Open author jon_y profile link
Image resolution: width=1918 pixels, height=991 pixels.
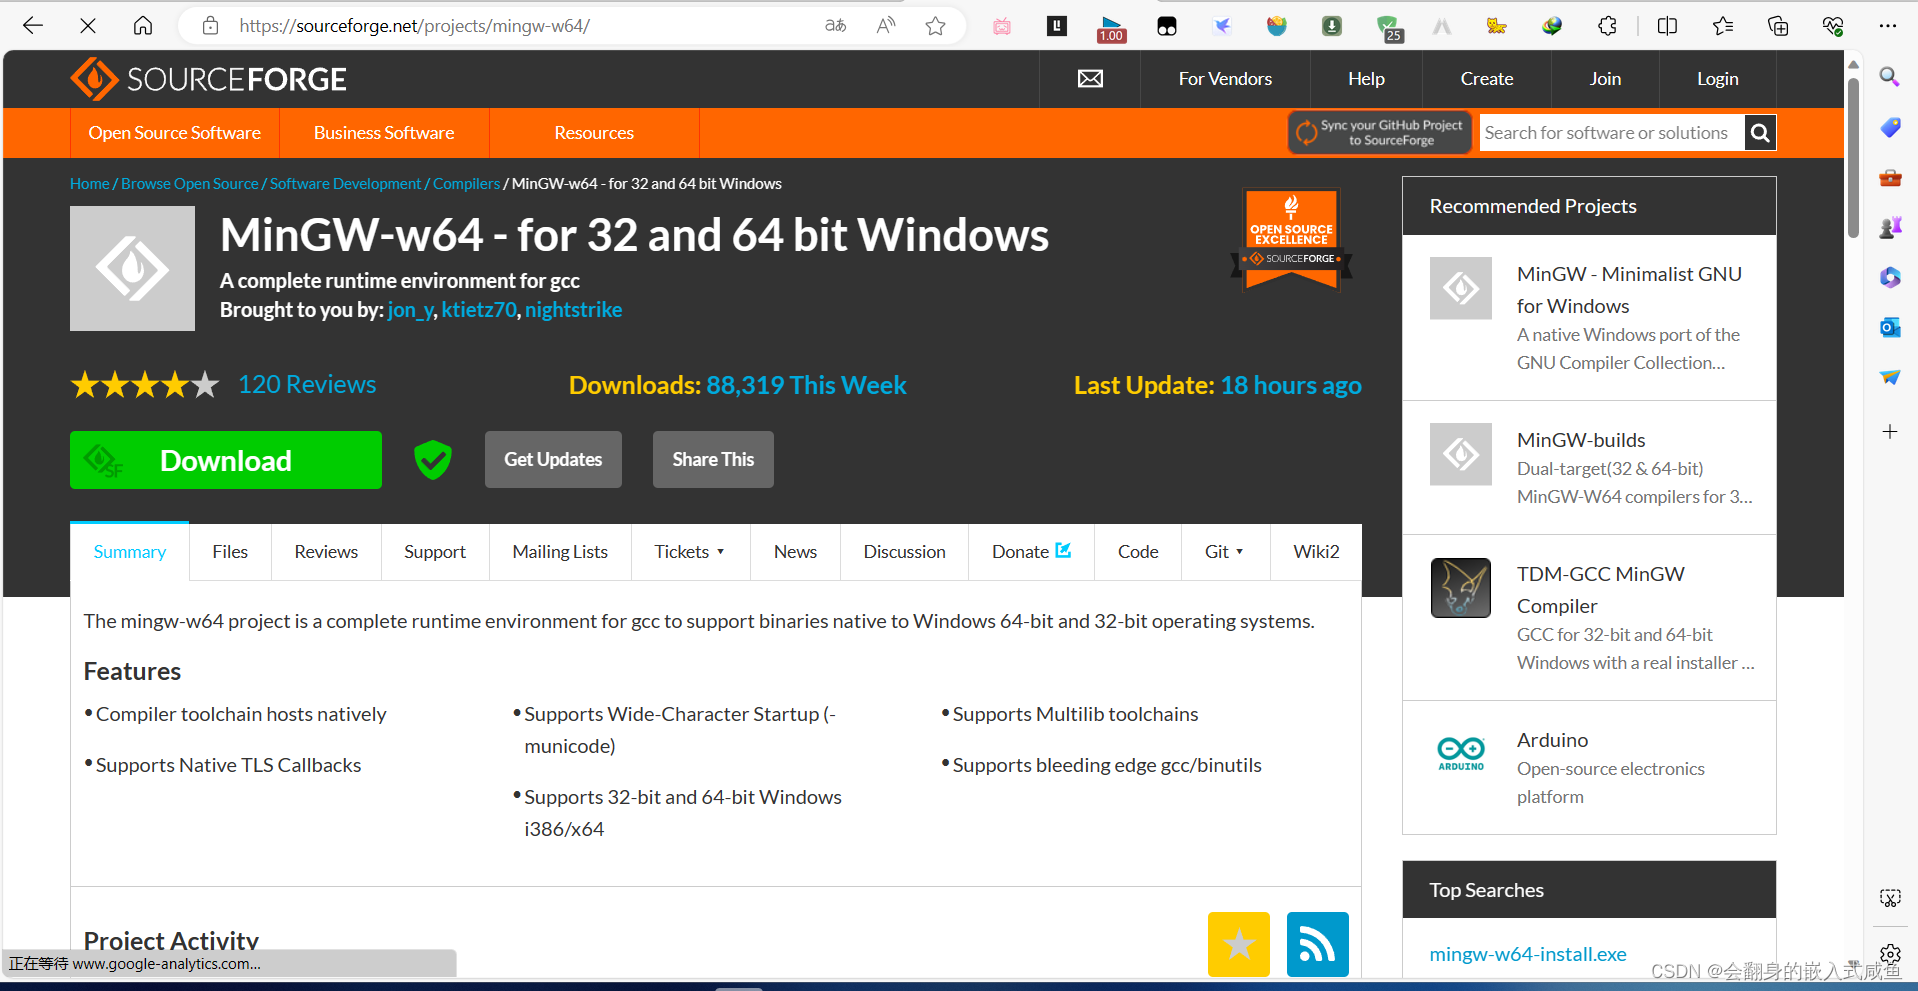coord(410,310)
